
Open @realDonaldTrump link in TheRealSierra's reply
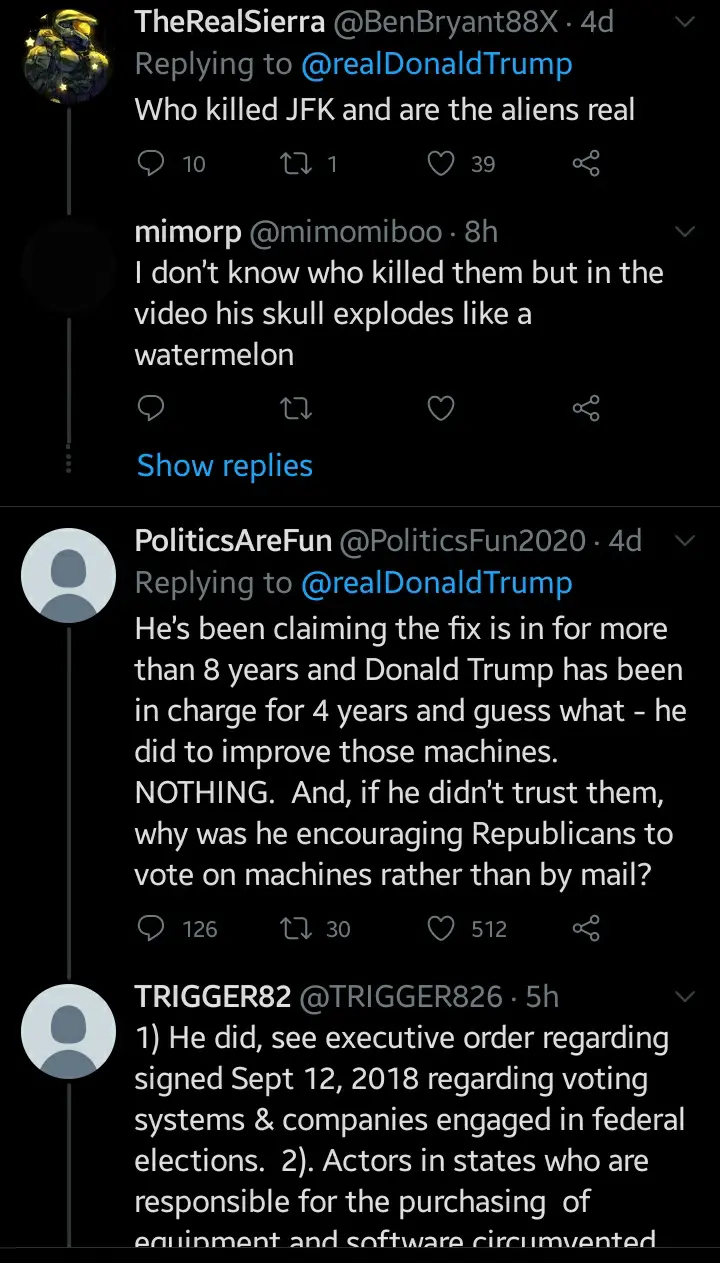point(437,65)
